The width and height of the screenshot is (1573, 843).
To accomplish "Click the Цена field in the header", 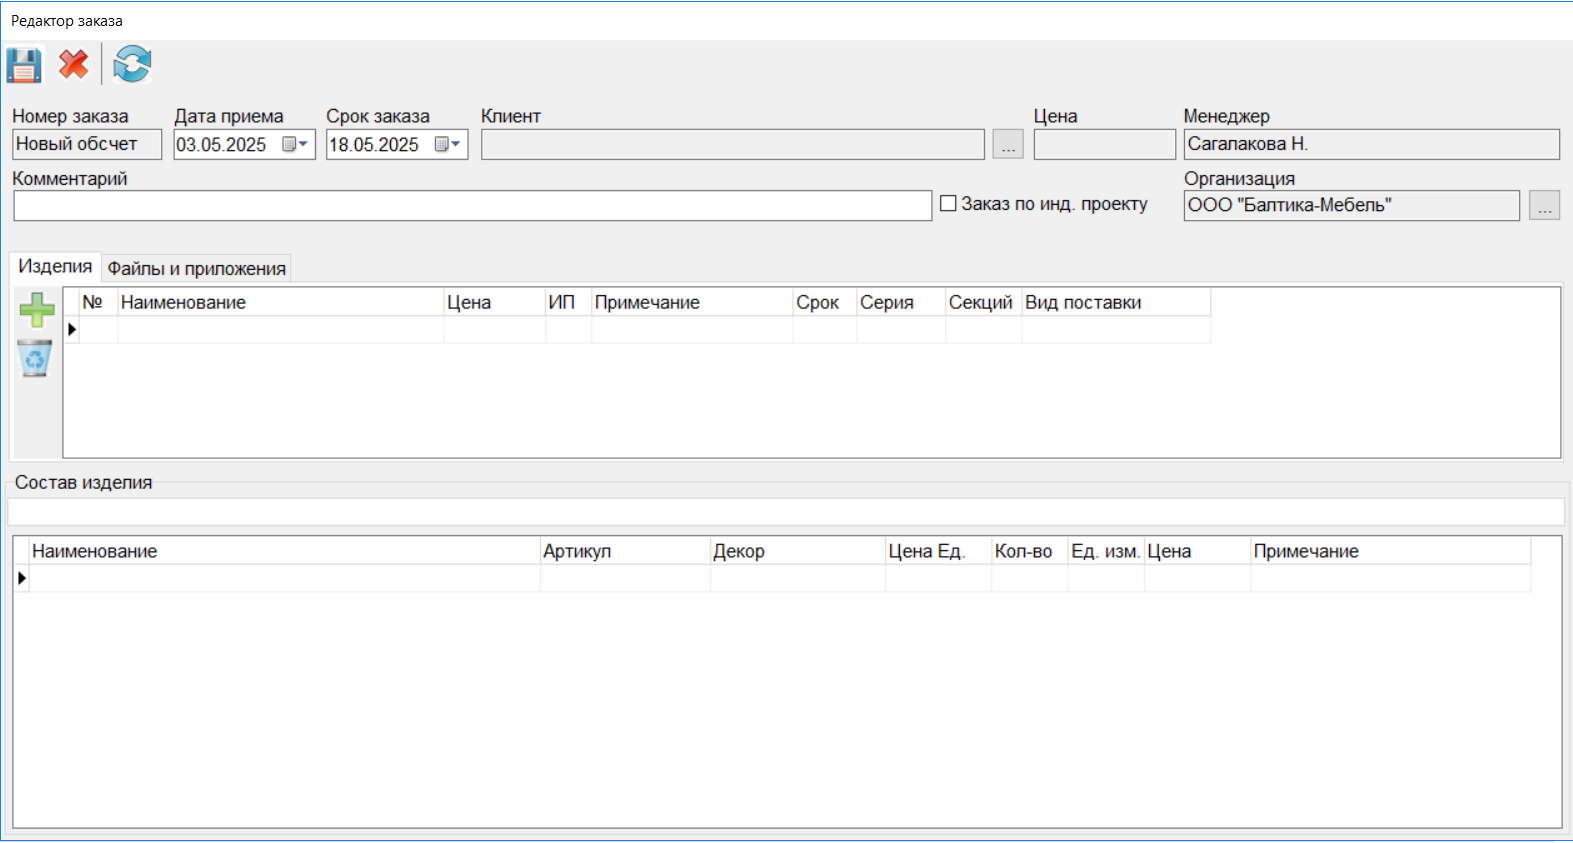I will [x=1104, y=145].
